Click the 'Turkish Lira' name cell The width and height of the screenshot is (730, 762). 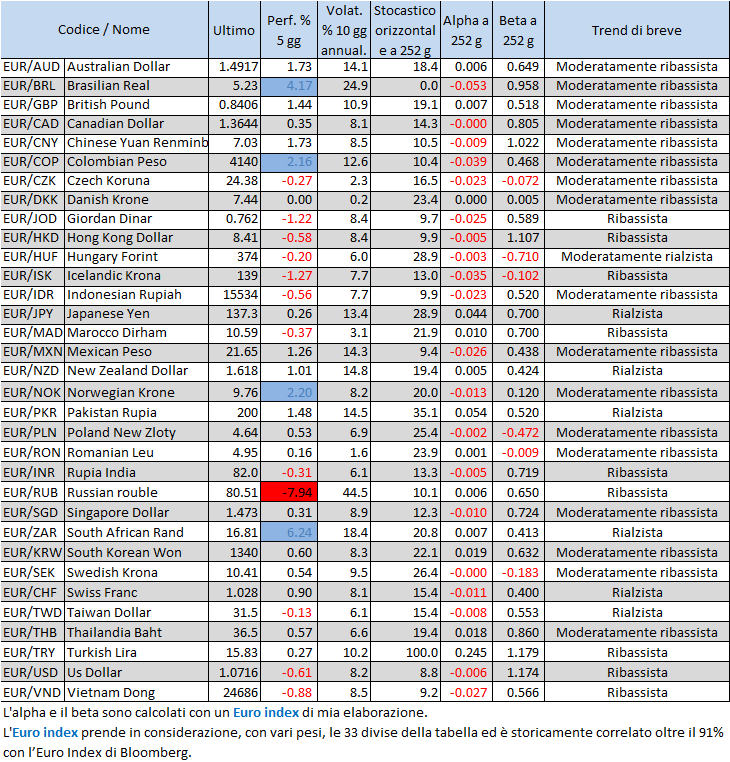point(137,652)
